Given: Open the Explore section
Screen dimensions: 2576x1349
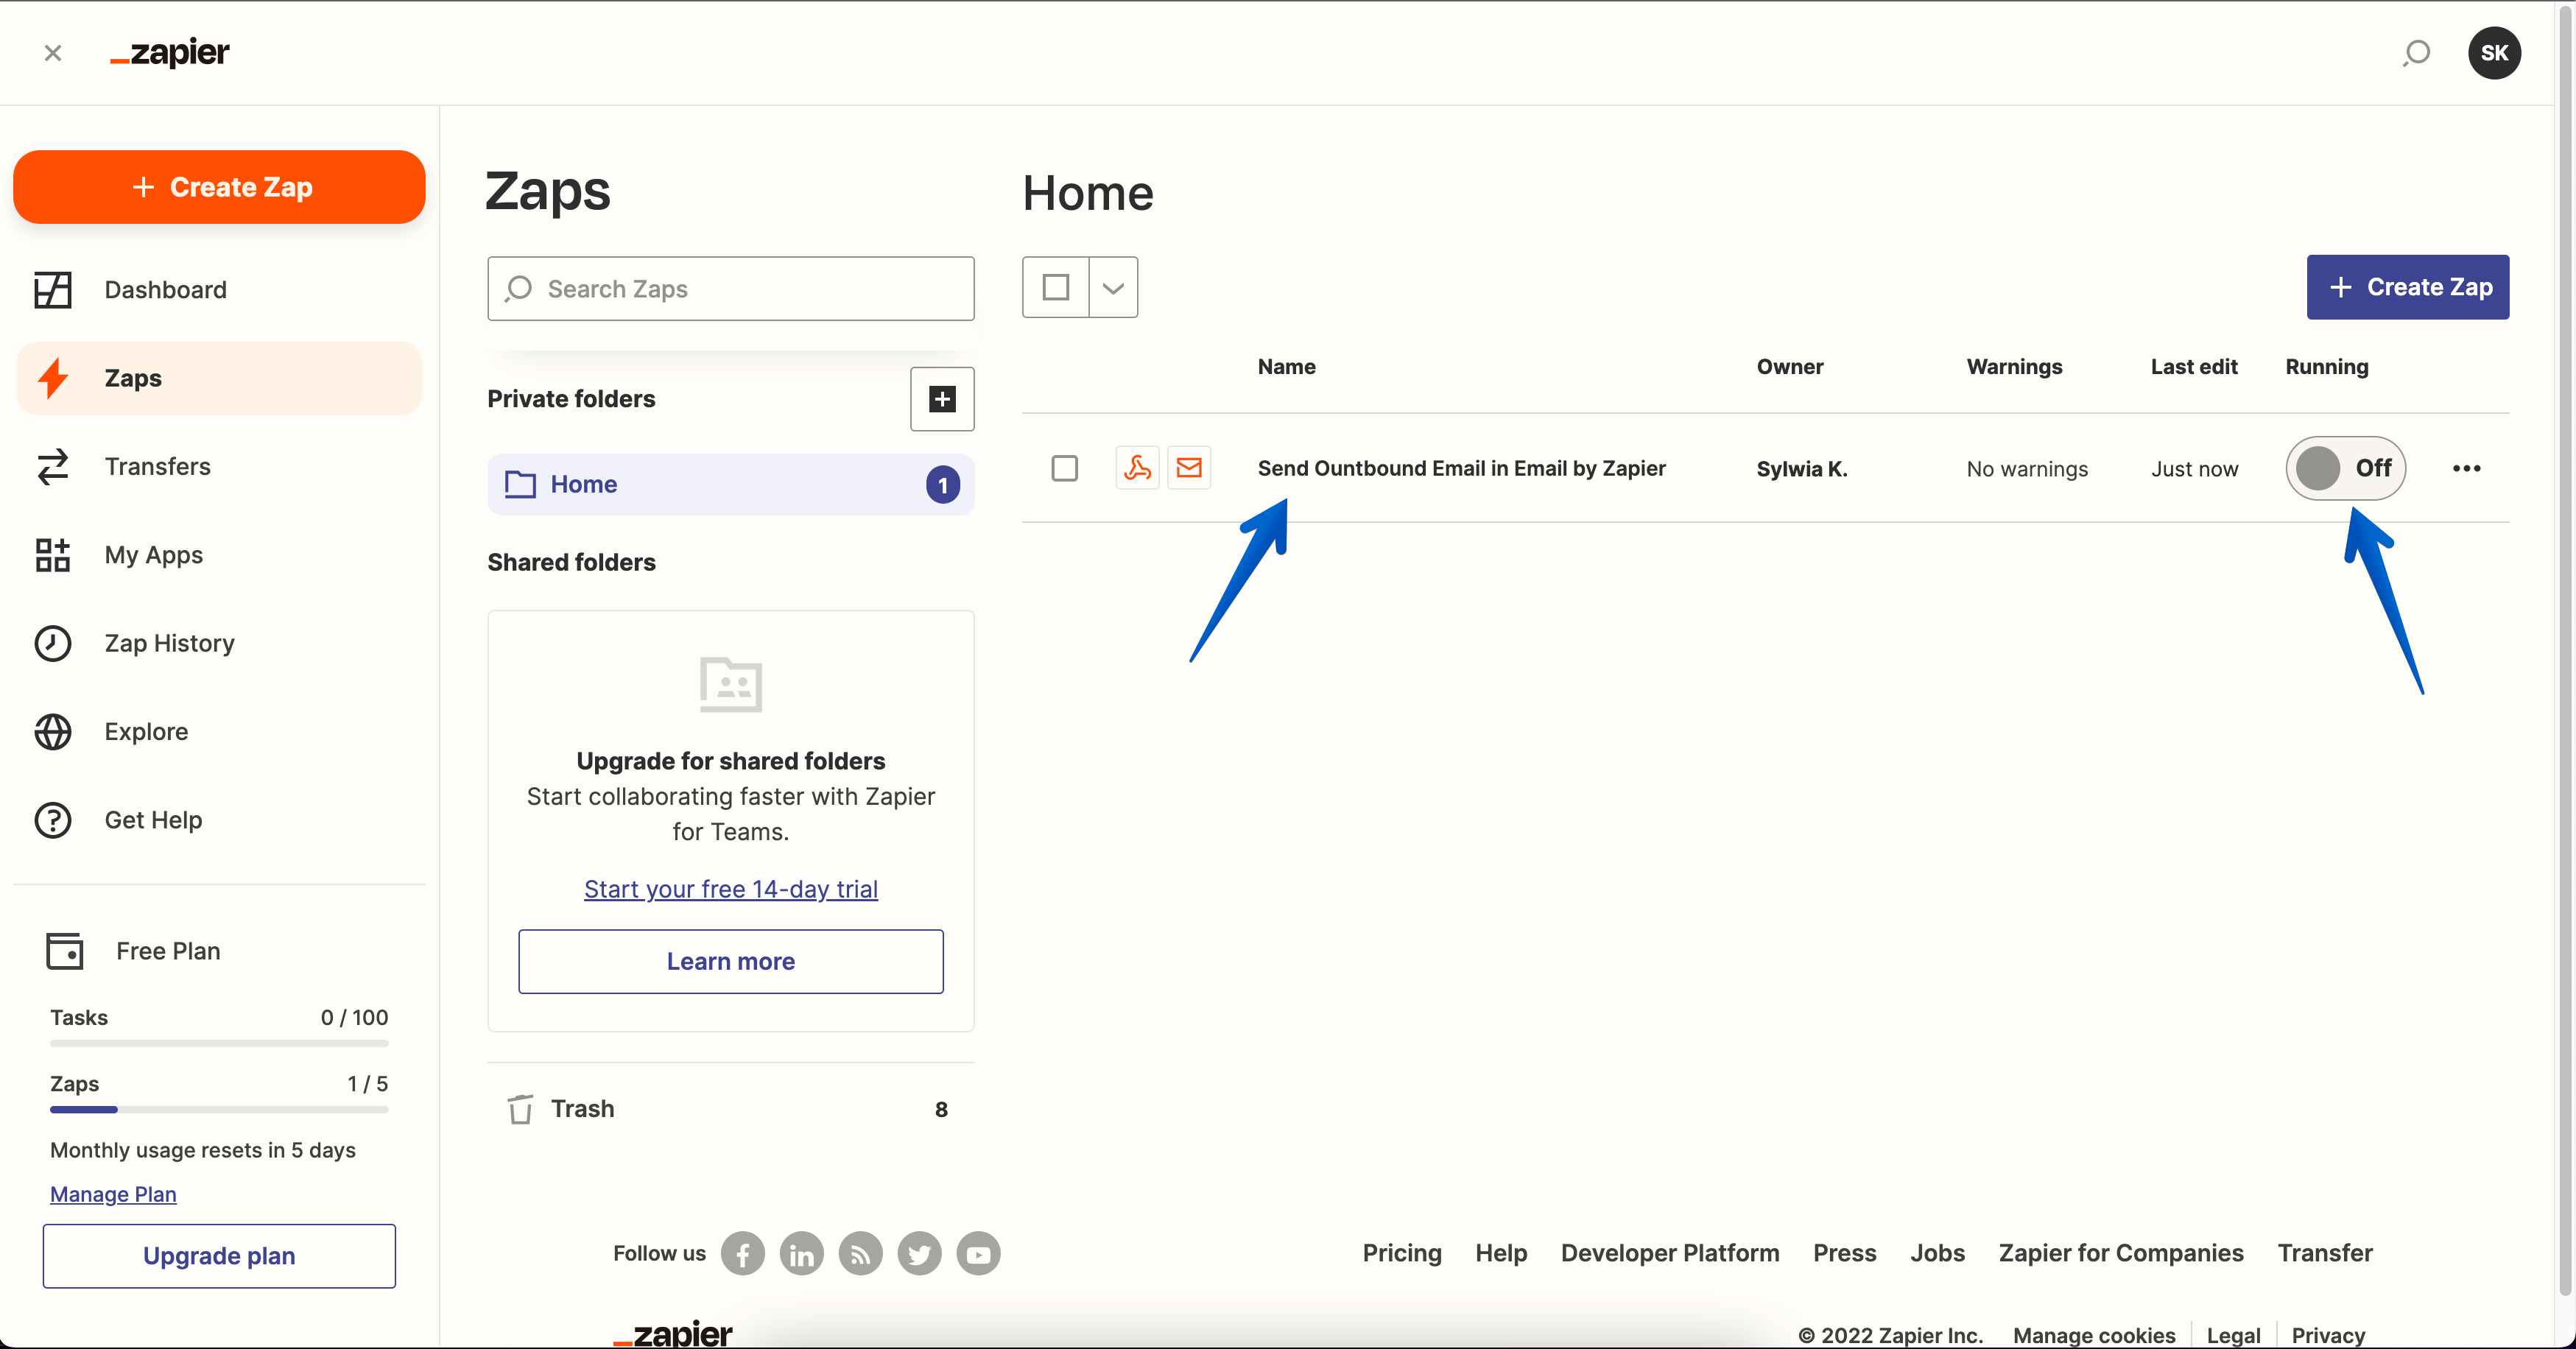Looking at the screenshot, I should (x=219, y=732).
